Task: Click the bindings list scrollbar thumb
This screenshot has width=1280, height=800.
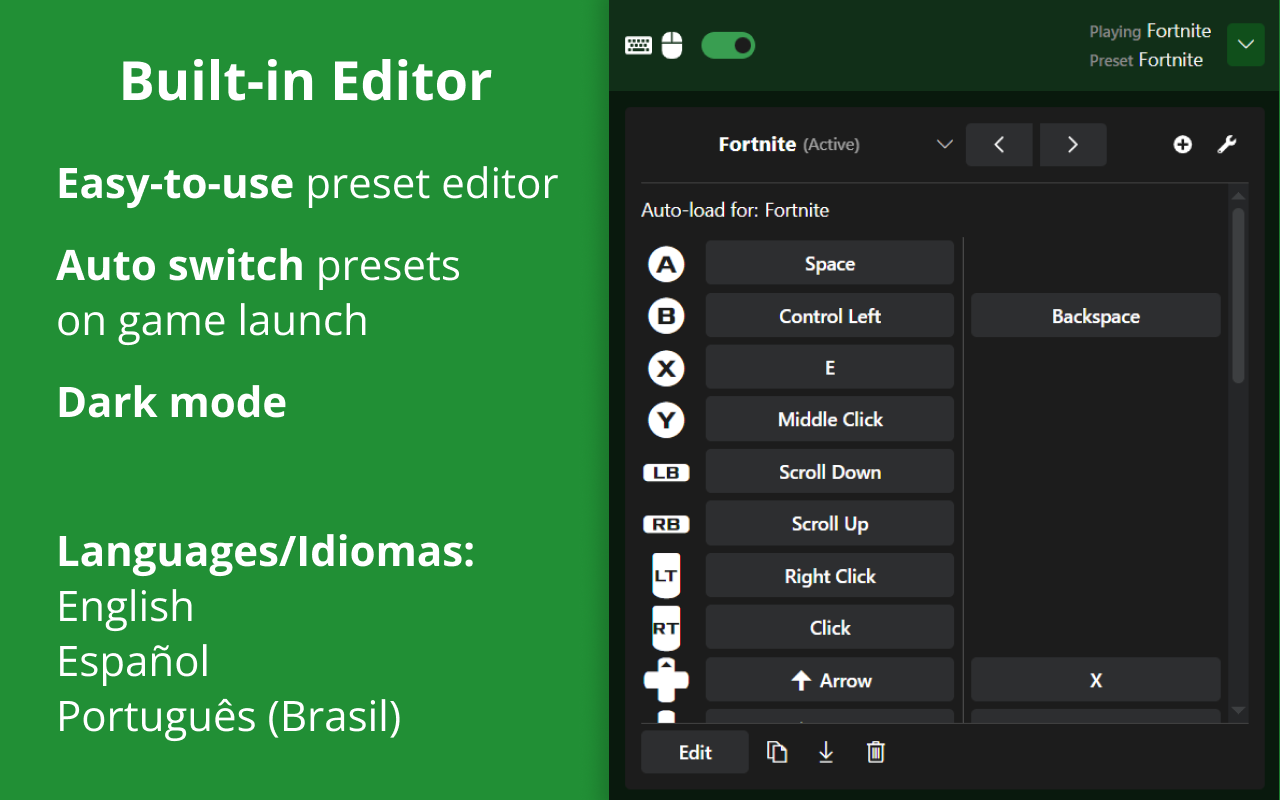Action: (x=1238, y=295)
